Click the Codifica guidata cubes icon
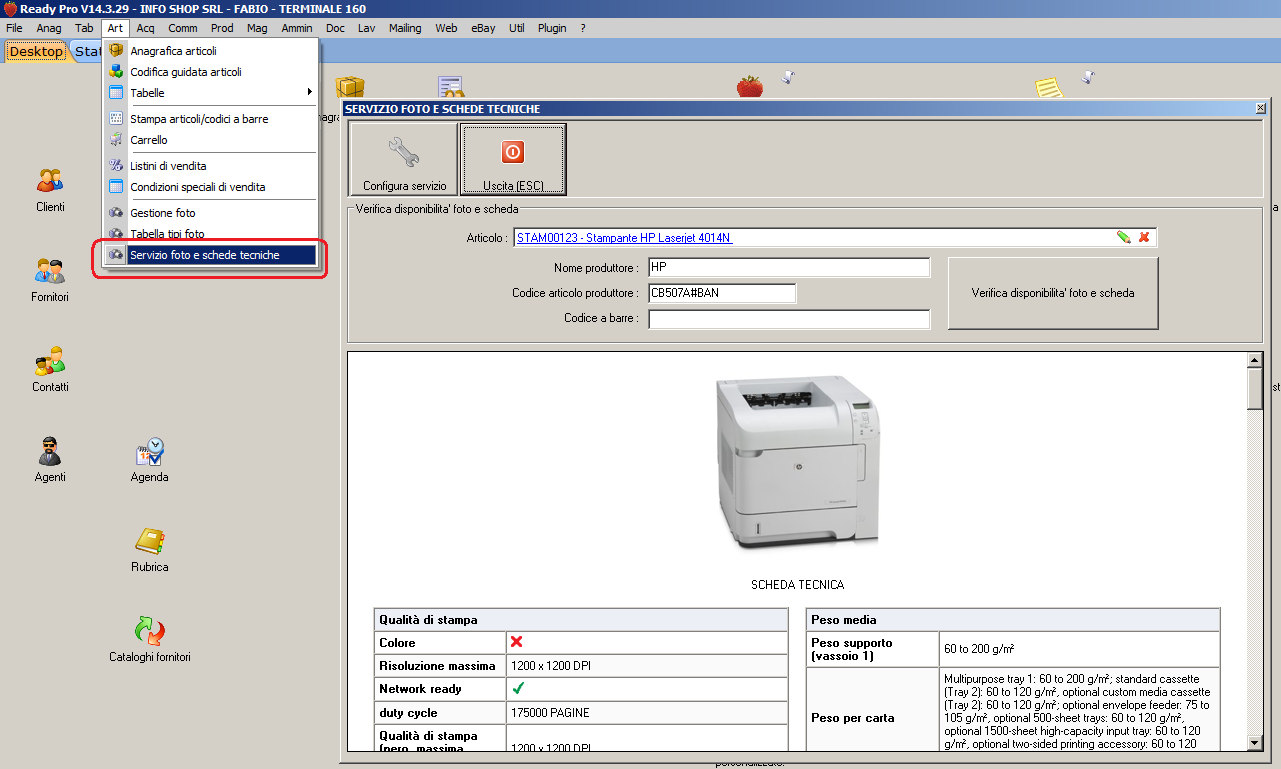Image resolution: width=1281 pixels, height=769 pixels. (x=116, y=72)
